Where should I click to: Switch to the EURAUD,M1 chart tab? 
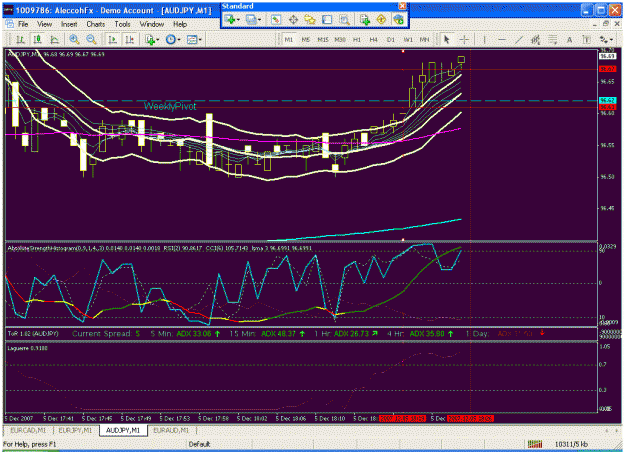pos(171,430)
